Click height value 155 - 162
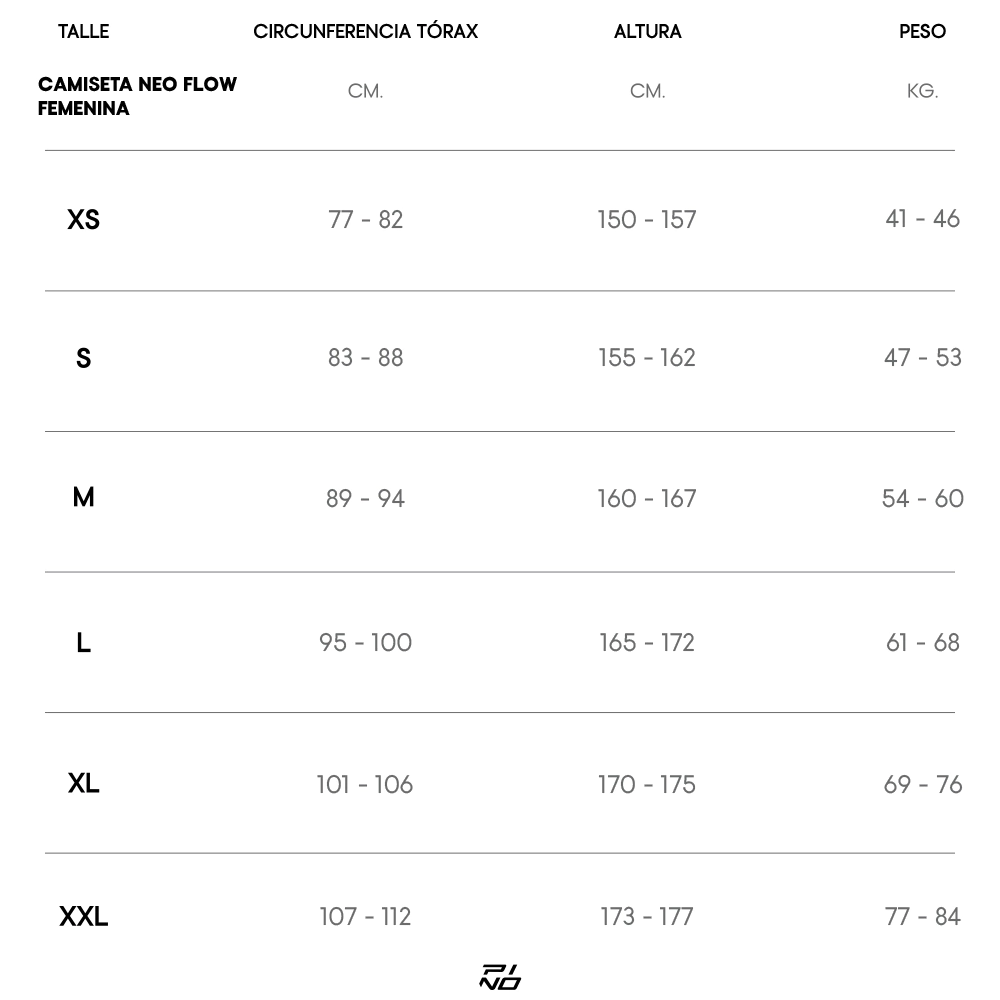 647,358
